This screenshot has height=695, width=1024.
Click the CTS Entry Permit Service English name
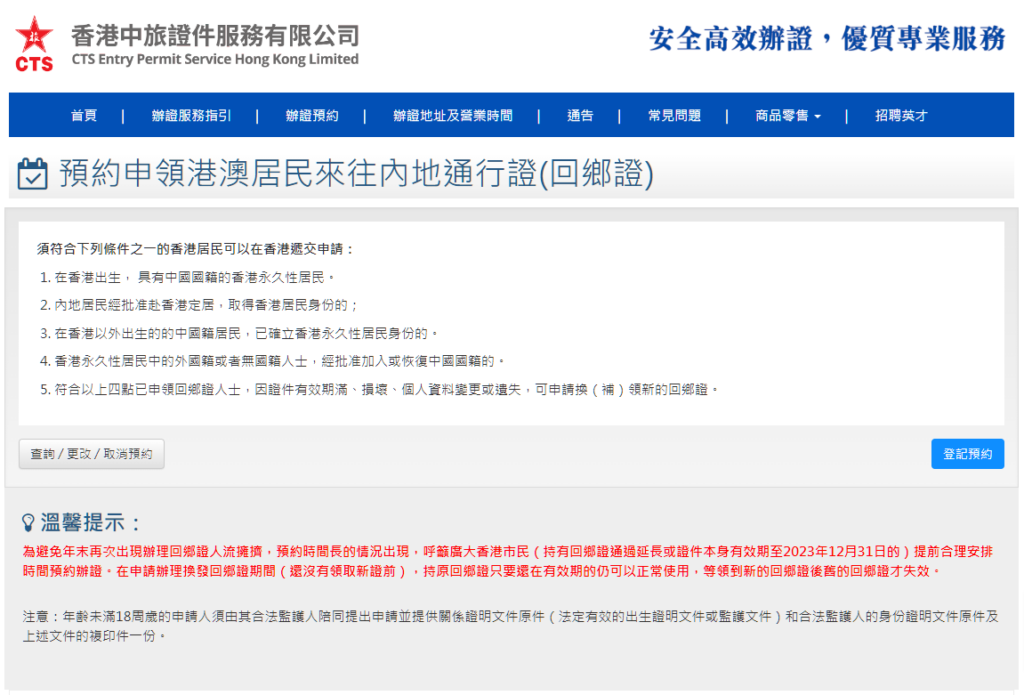[x=215, y=60]
